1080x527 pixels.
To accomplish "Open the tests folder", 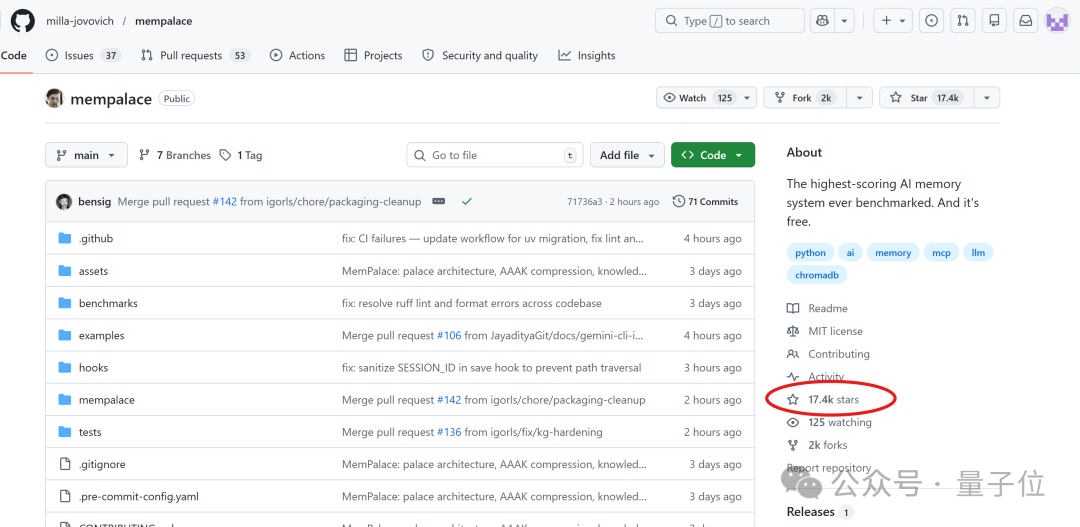I will [90, 432].
